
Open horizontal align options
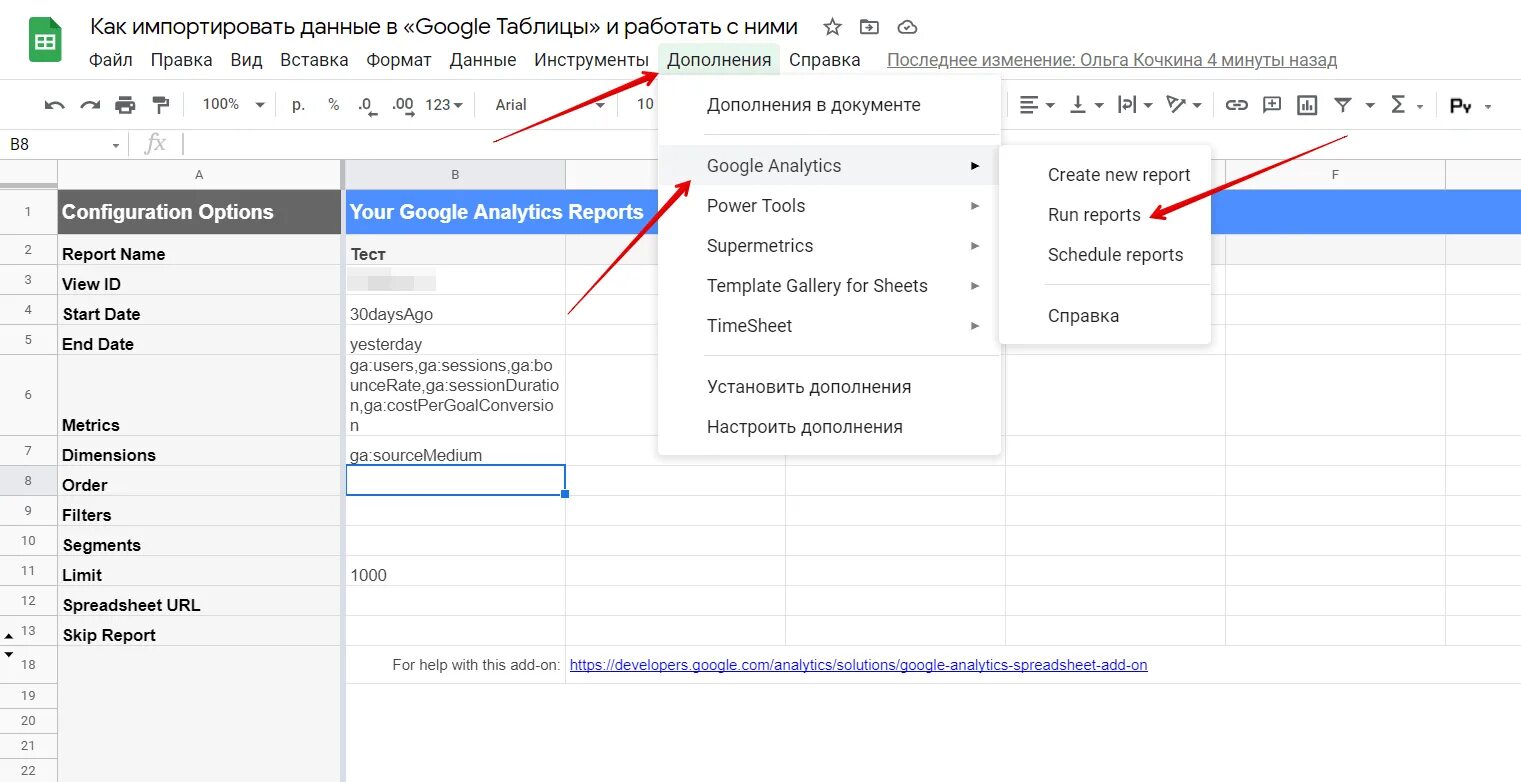1037,105
